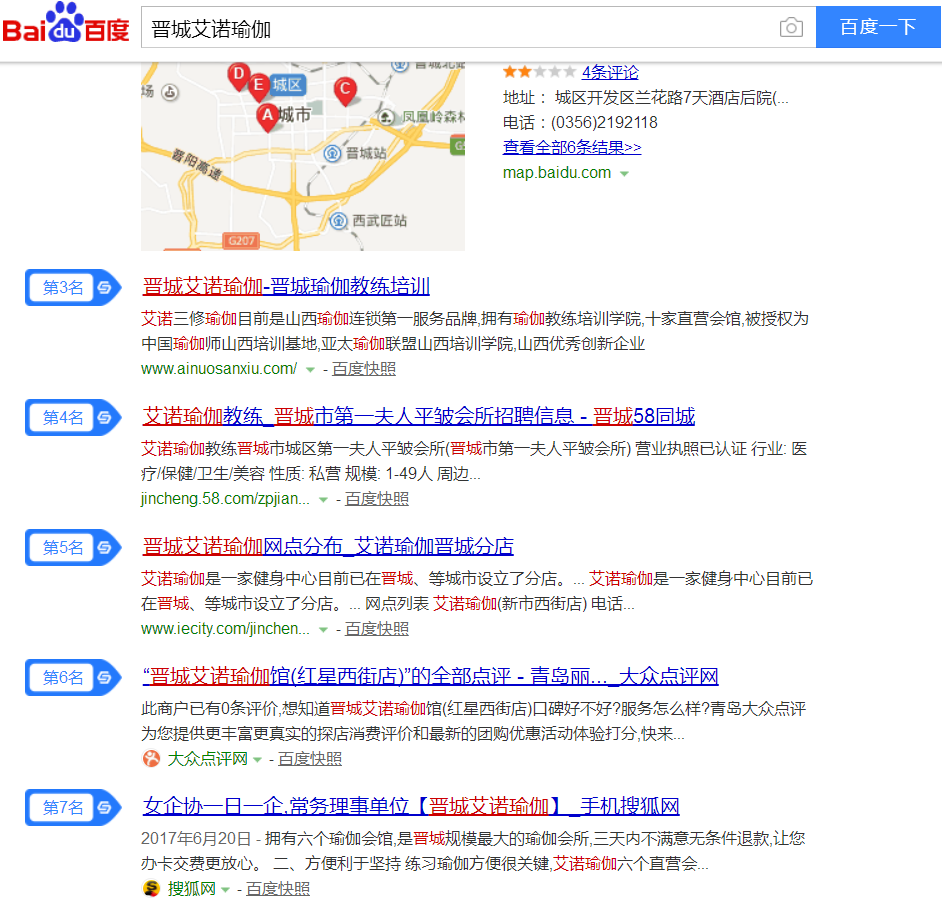
Task: Open 百度快照 for 搜狐网 result
Action: 278,889
